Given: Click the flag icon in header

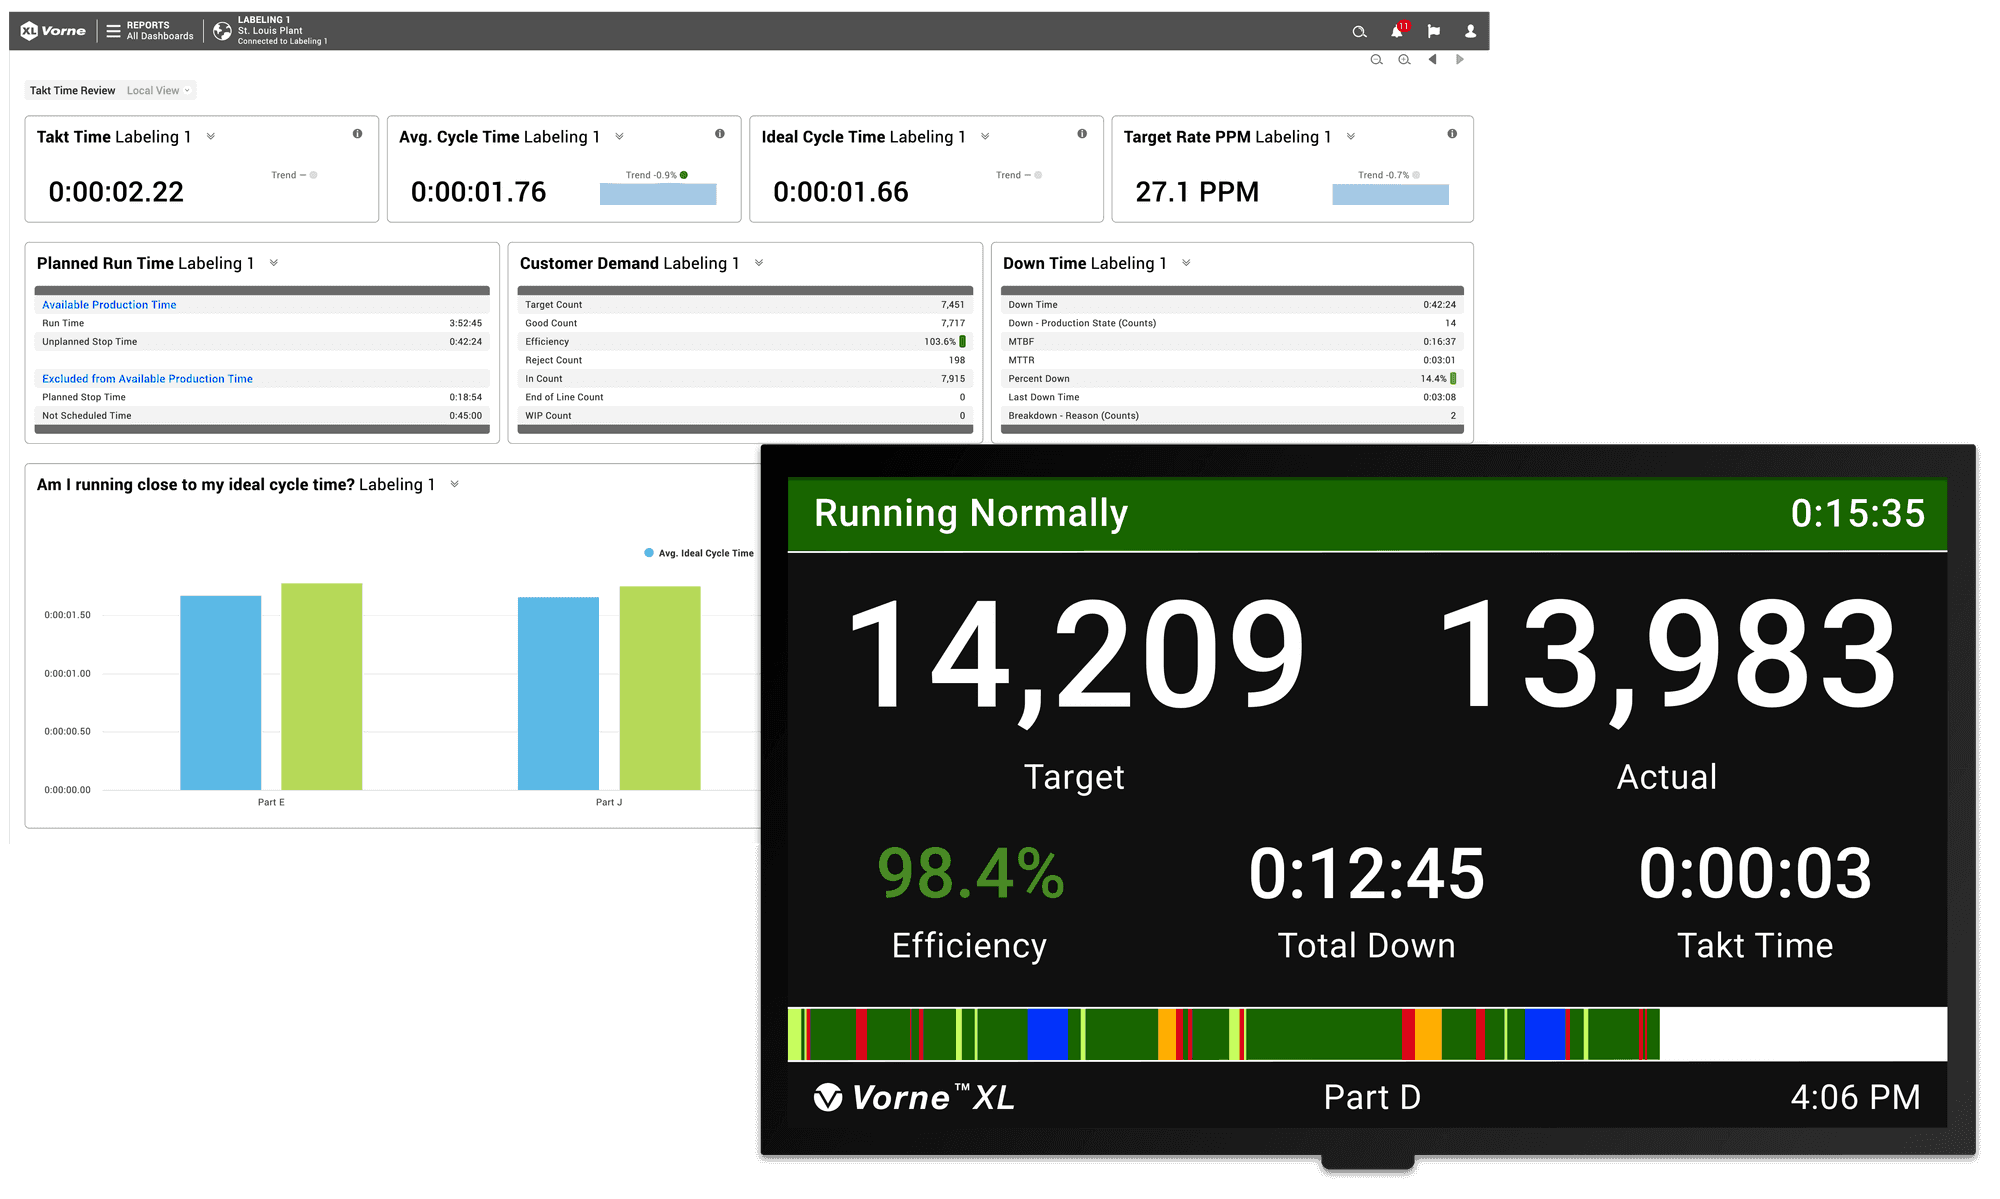Looking at the screenshot, I should click(x=1433, y=32).
